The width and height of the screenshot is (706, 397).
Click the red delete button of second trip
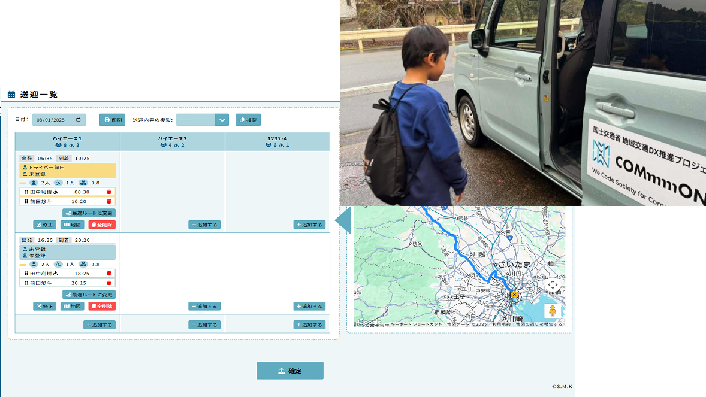(102, 306)
